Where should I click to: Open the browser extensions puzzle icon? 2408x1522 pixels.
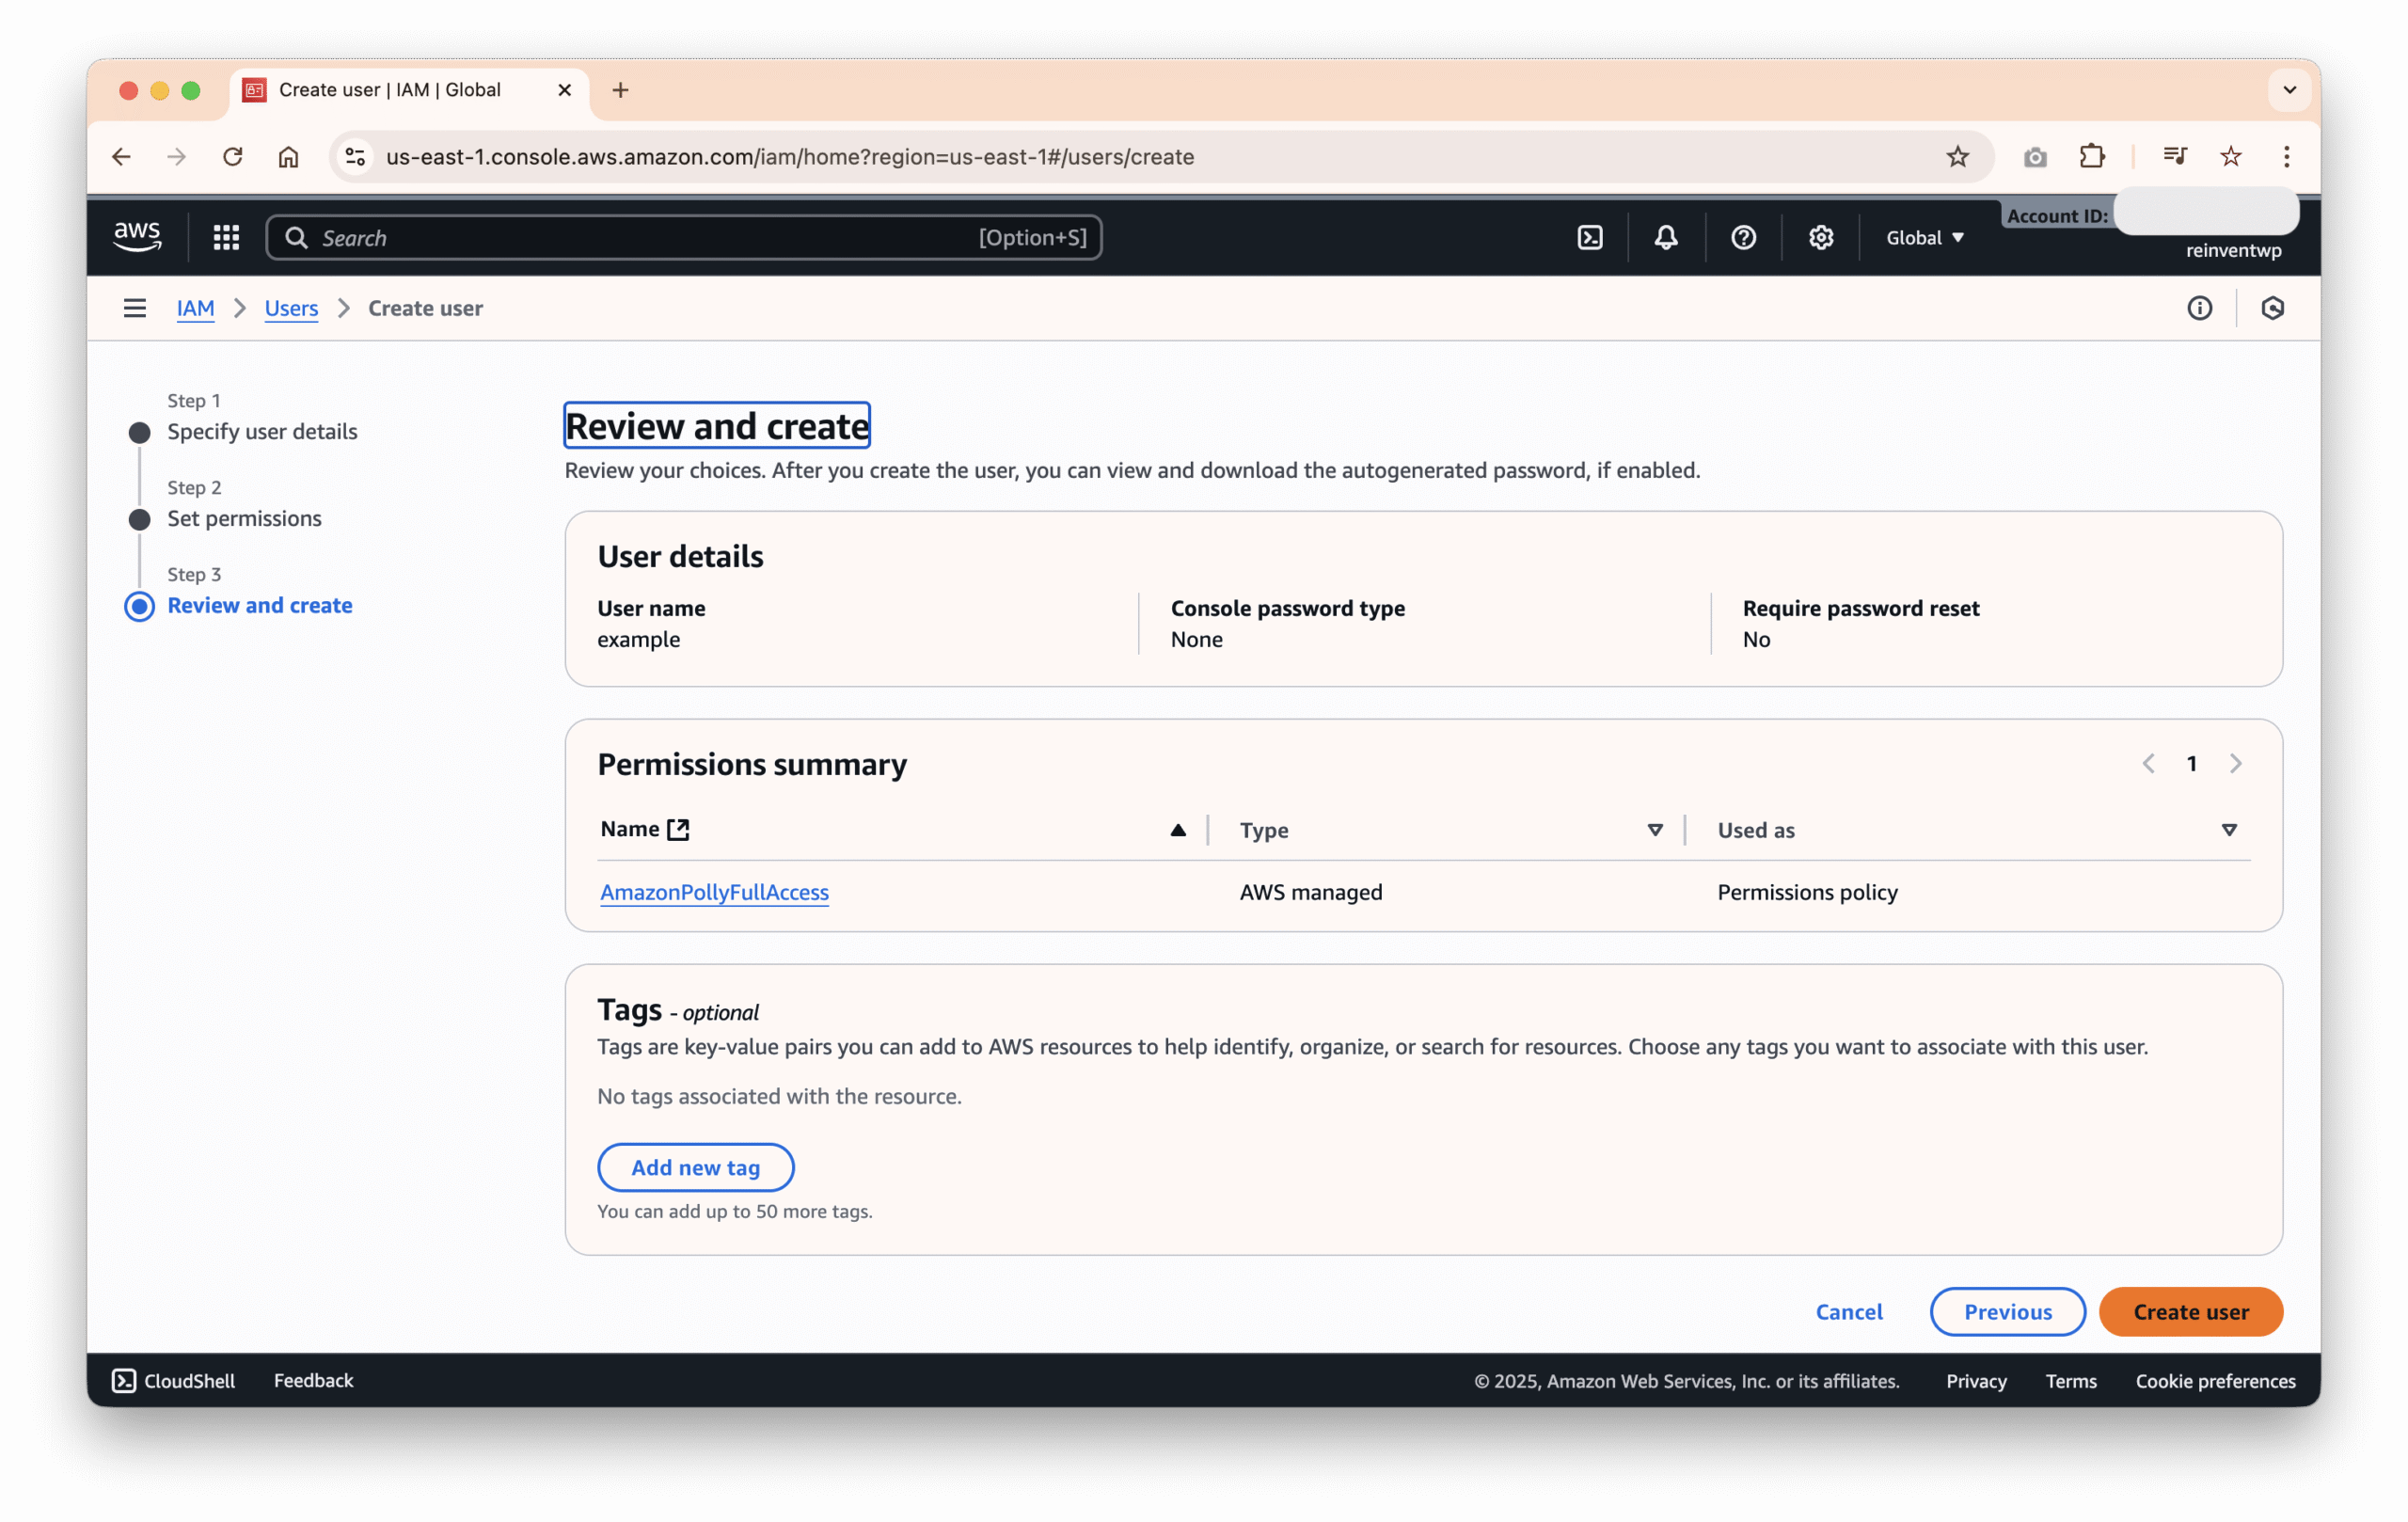pyautogui.click(x=2091, y=156)
